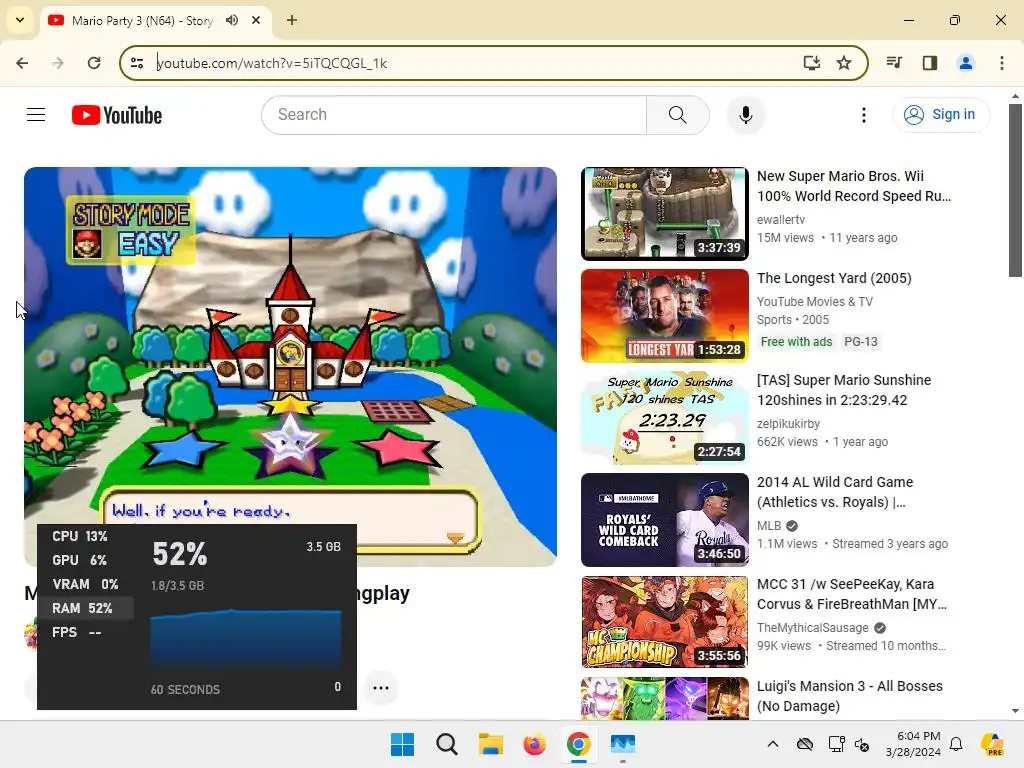Open The Longest Yard thumbnail
Viewport: 1024px width, 768px height.
pyautogui.click(x=665, y=316)
